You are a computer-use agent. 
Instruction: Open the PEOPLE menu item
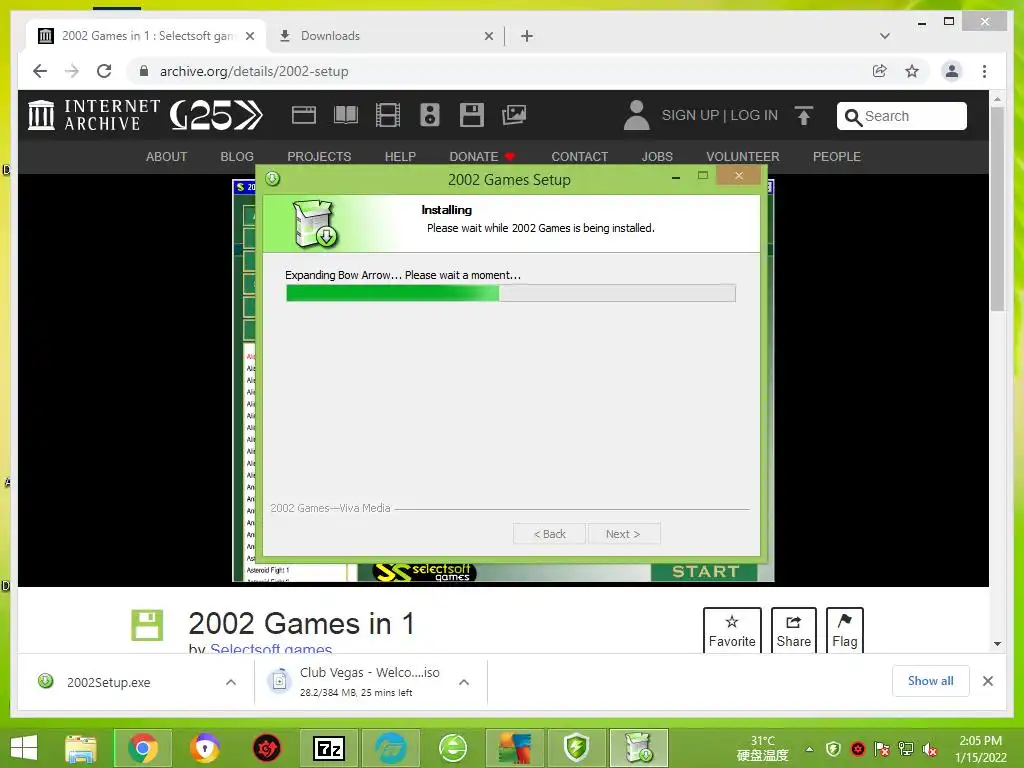pyautogui.click(x=837, y=157)
